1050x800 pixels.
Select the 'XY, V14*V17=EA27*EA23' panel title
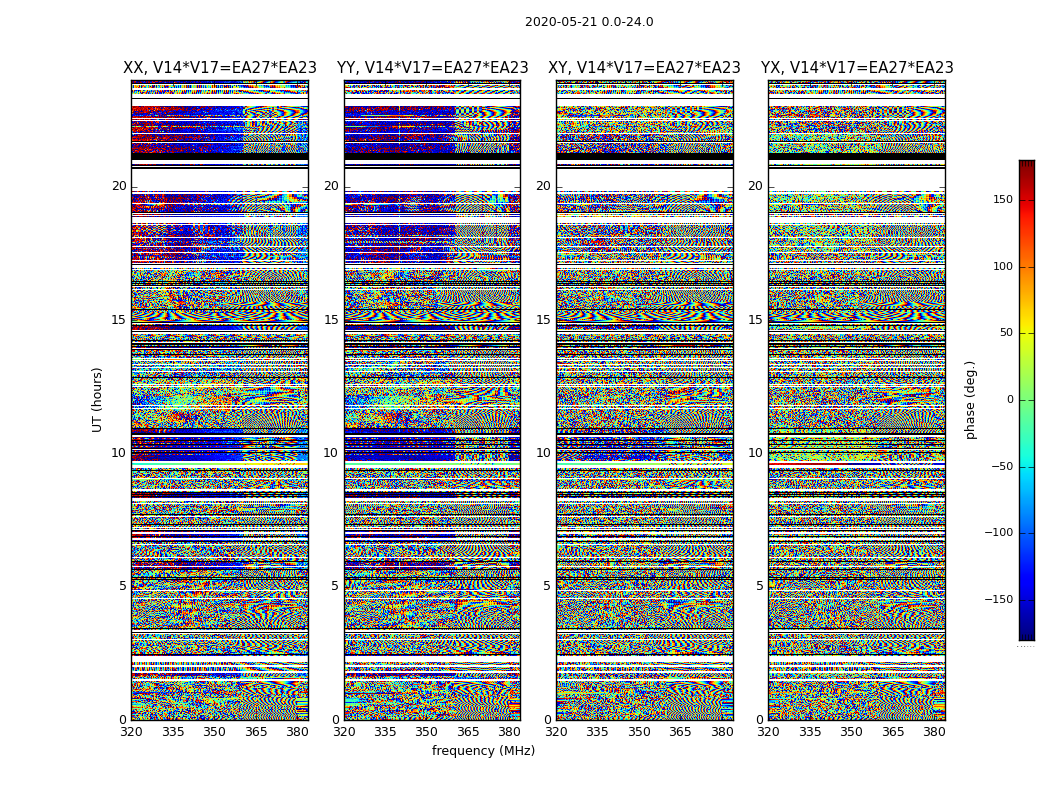click(644, 68)
